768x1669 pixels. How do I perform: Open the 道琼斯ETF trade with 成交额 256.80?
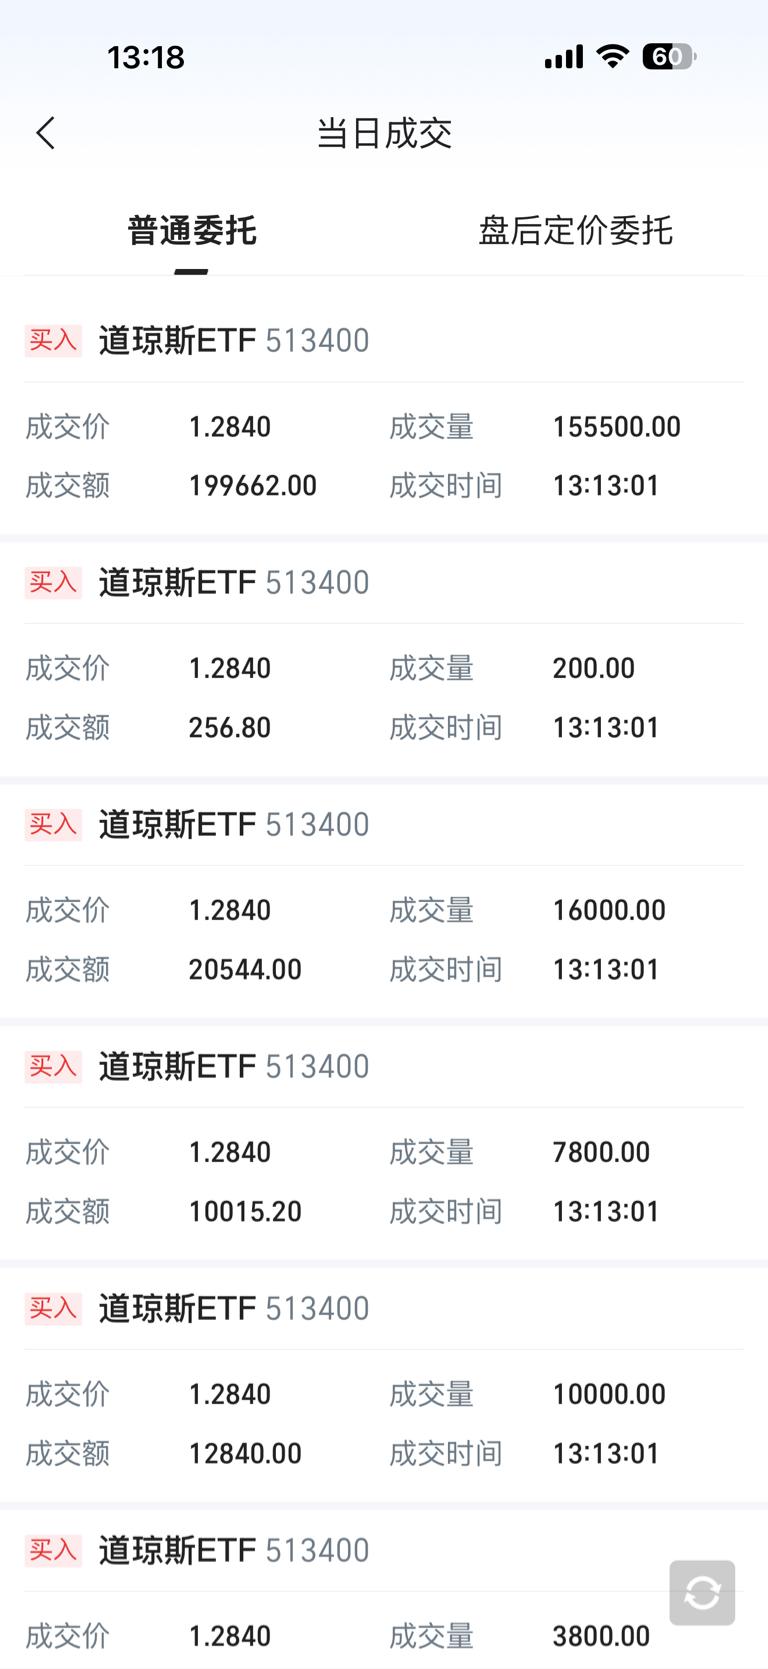tap(384, 698)
